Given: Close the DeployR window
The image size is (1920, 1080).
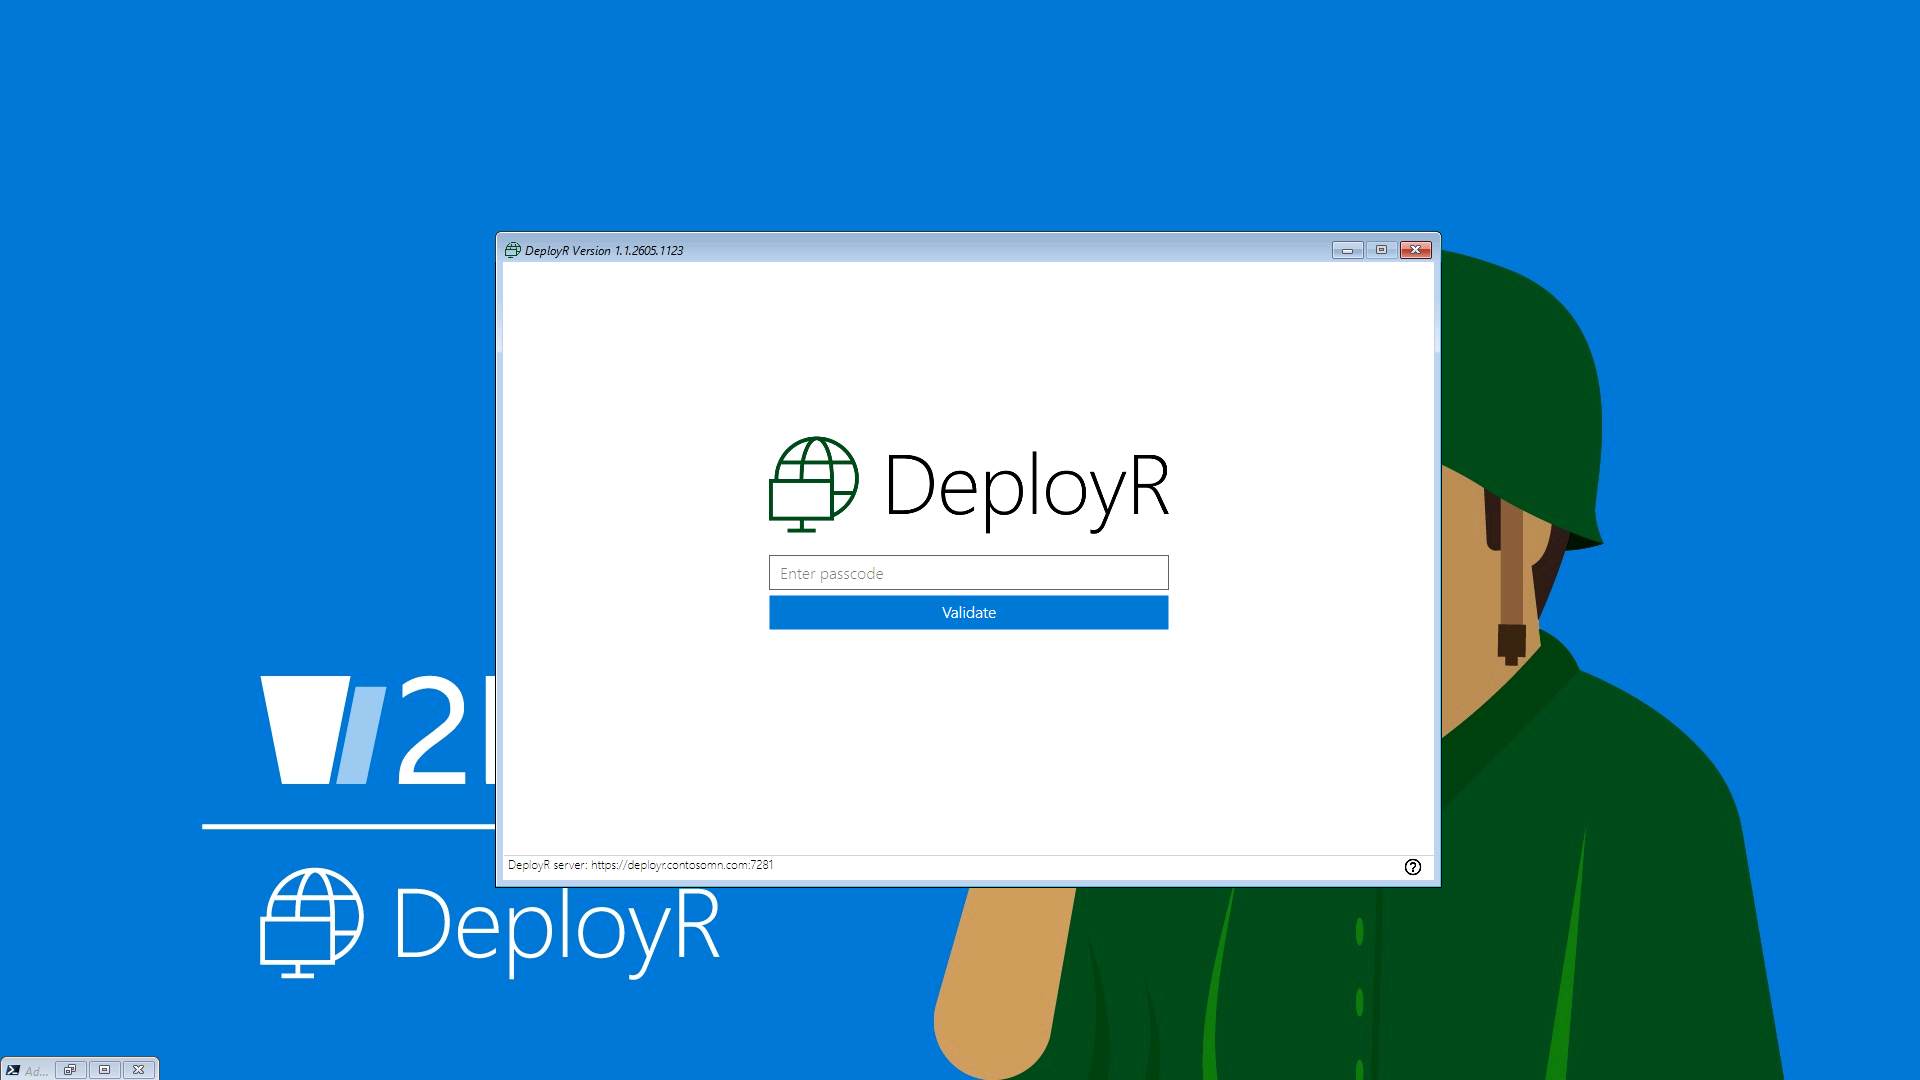Looking at the screenshot, I should pos(1415,250).
